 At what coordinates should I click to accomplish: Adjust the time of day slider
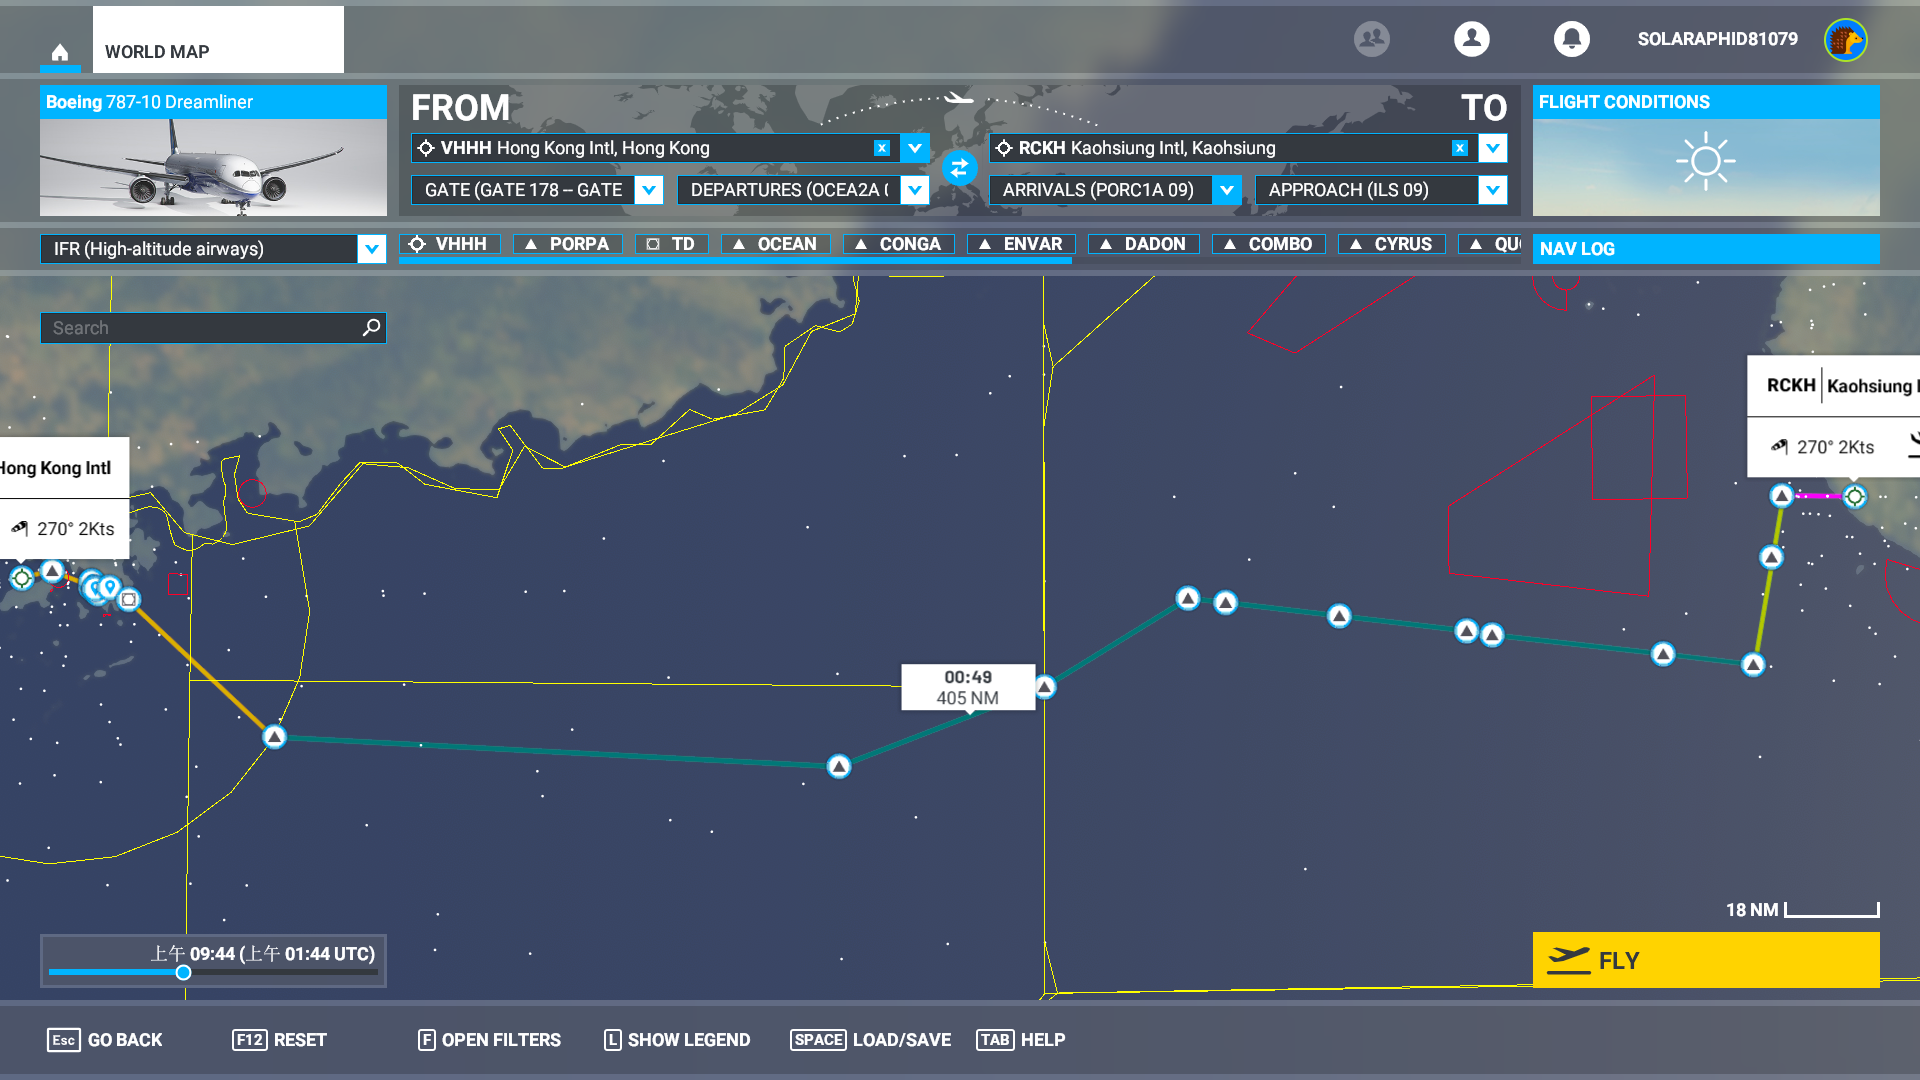183,972
